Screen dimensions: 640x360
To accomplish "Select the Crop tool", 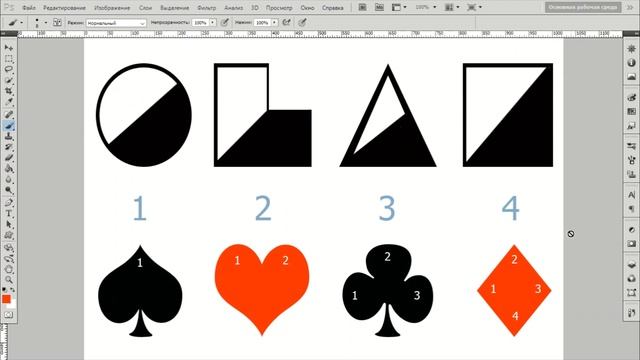I will (9, 91).
